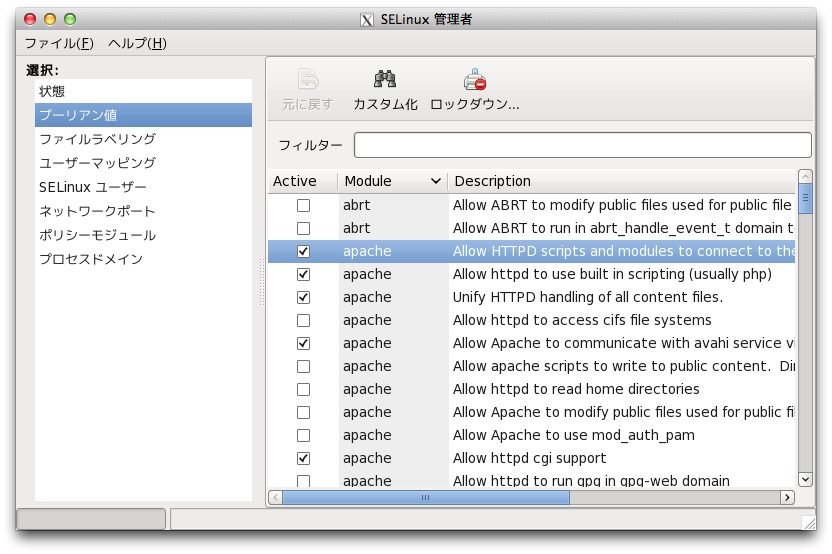
Task: Click the highlighted apache row description
Action: pyautogui.click(x=623, y=251)
